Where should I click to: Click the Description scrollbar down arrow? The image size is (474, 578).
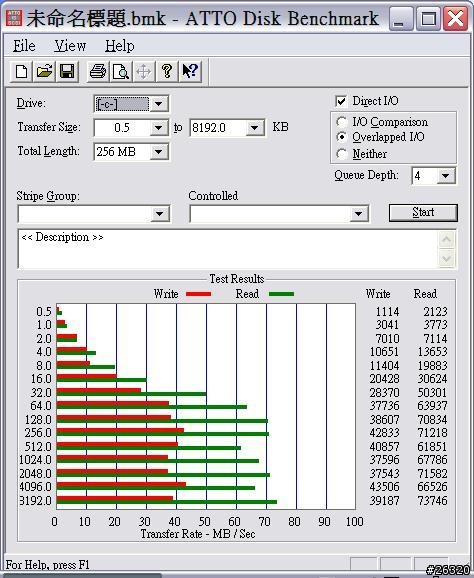pyautogui.click(x=446, y=258)
